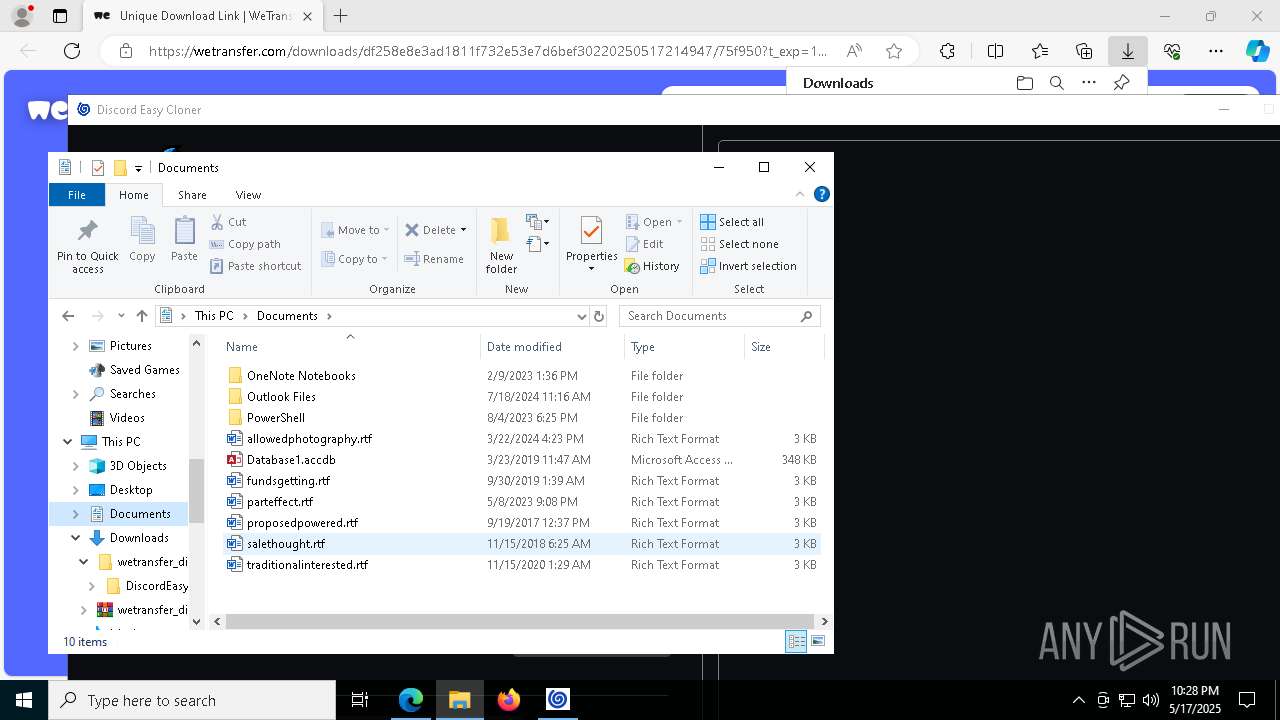
Task: Expand address bar history dropdown
Action: click(581, 316)
